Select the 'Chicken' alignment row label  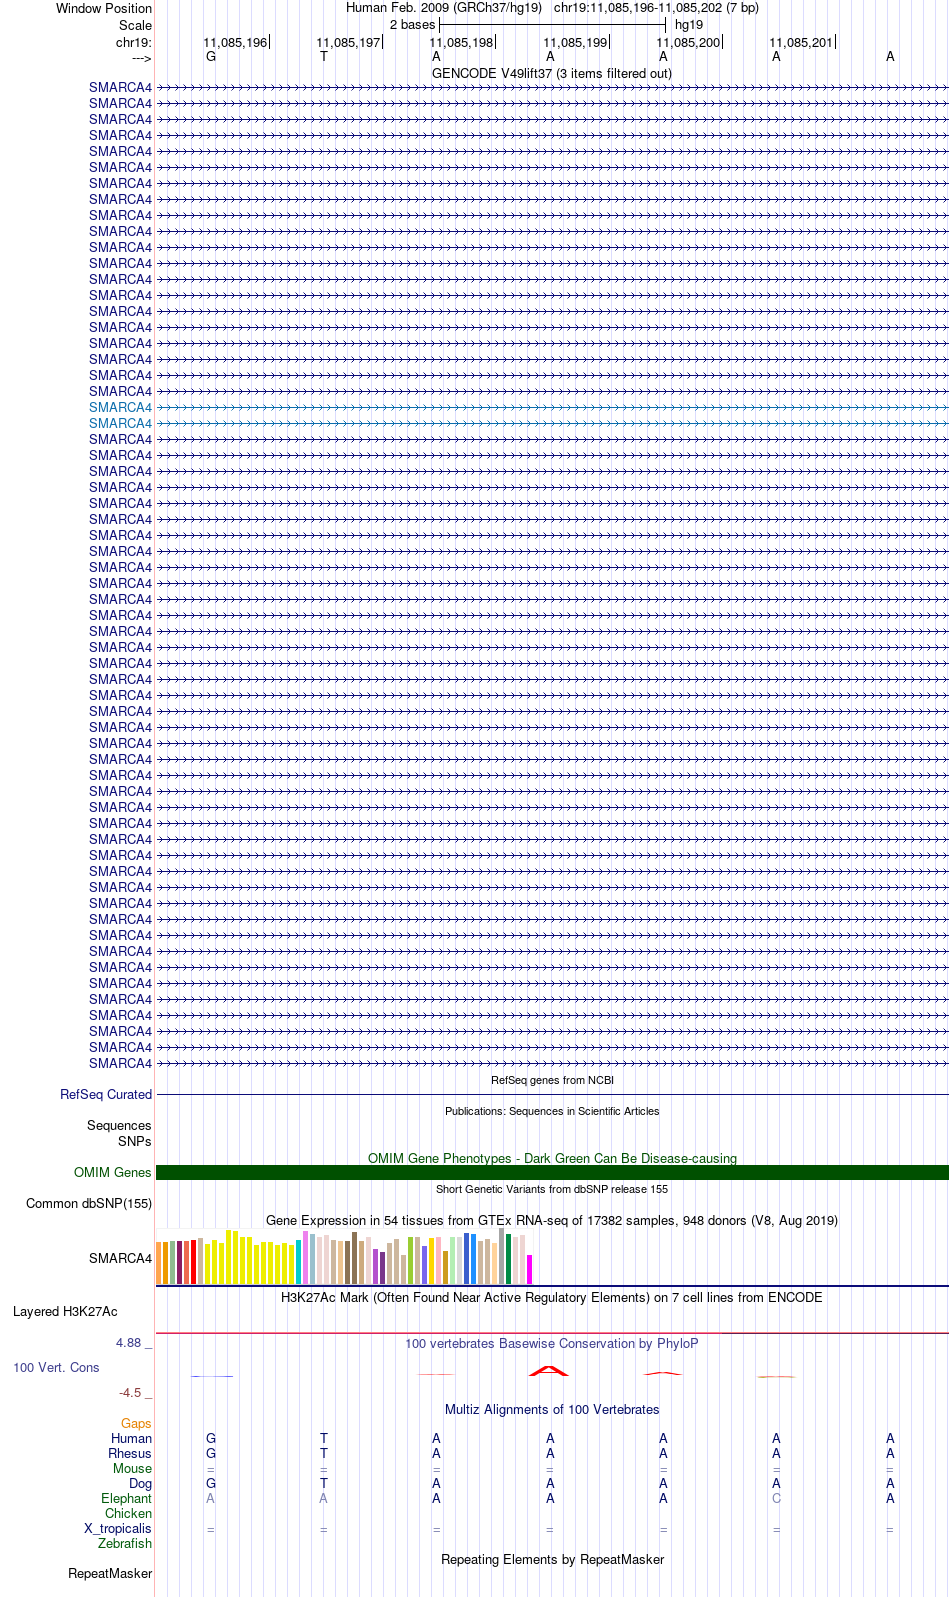128,1514
